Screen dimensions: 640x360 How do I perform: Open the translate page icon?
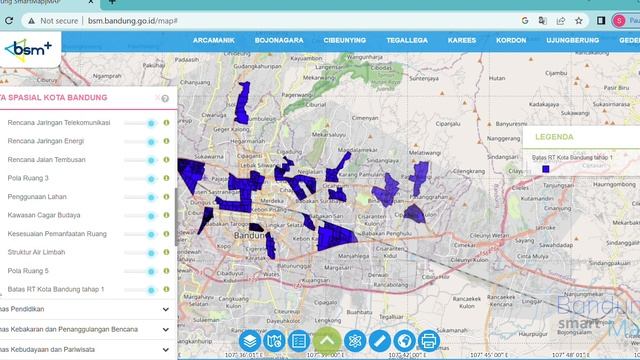(x=542, y=20)
